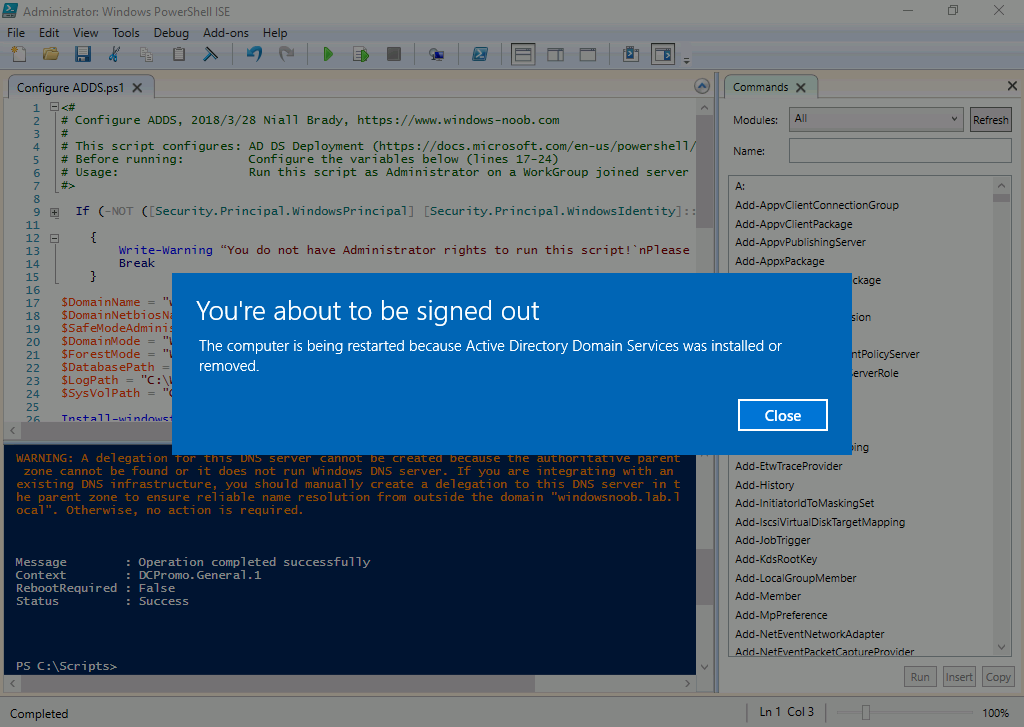Select Add-InitiatorIdToMaskingSet command

pos(804,504)
